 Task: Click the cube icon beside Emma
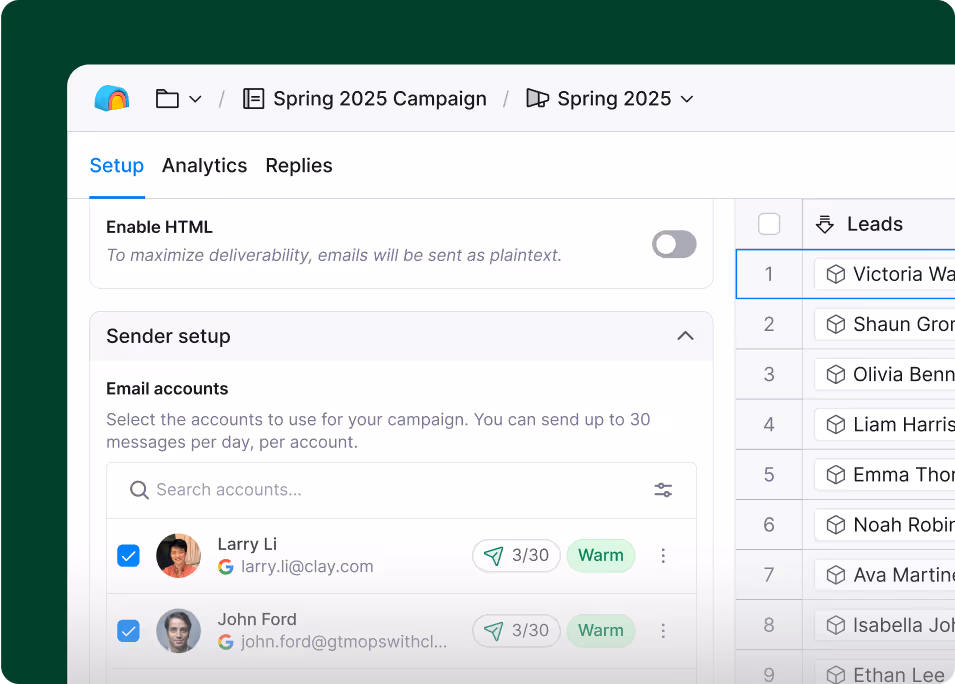pos(836,474)
